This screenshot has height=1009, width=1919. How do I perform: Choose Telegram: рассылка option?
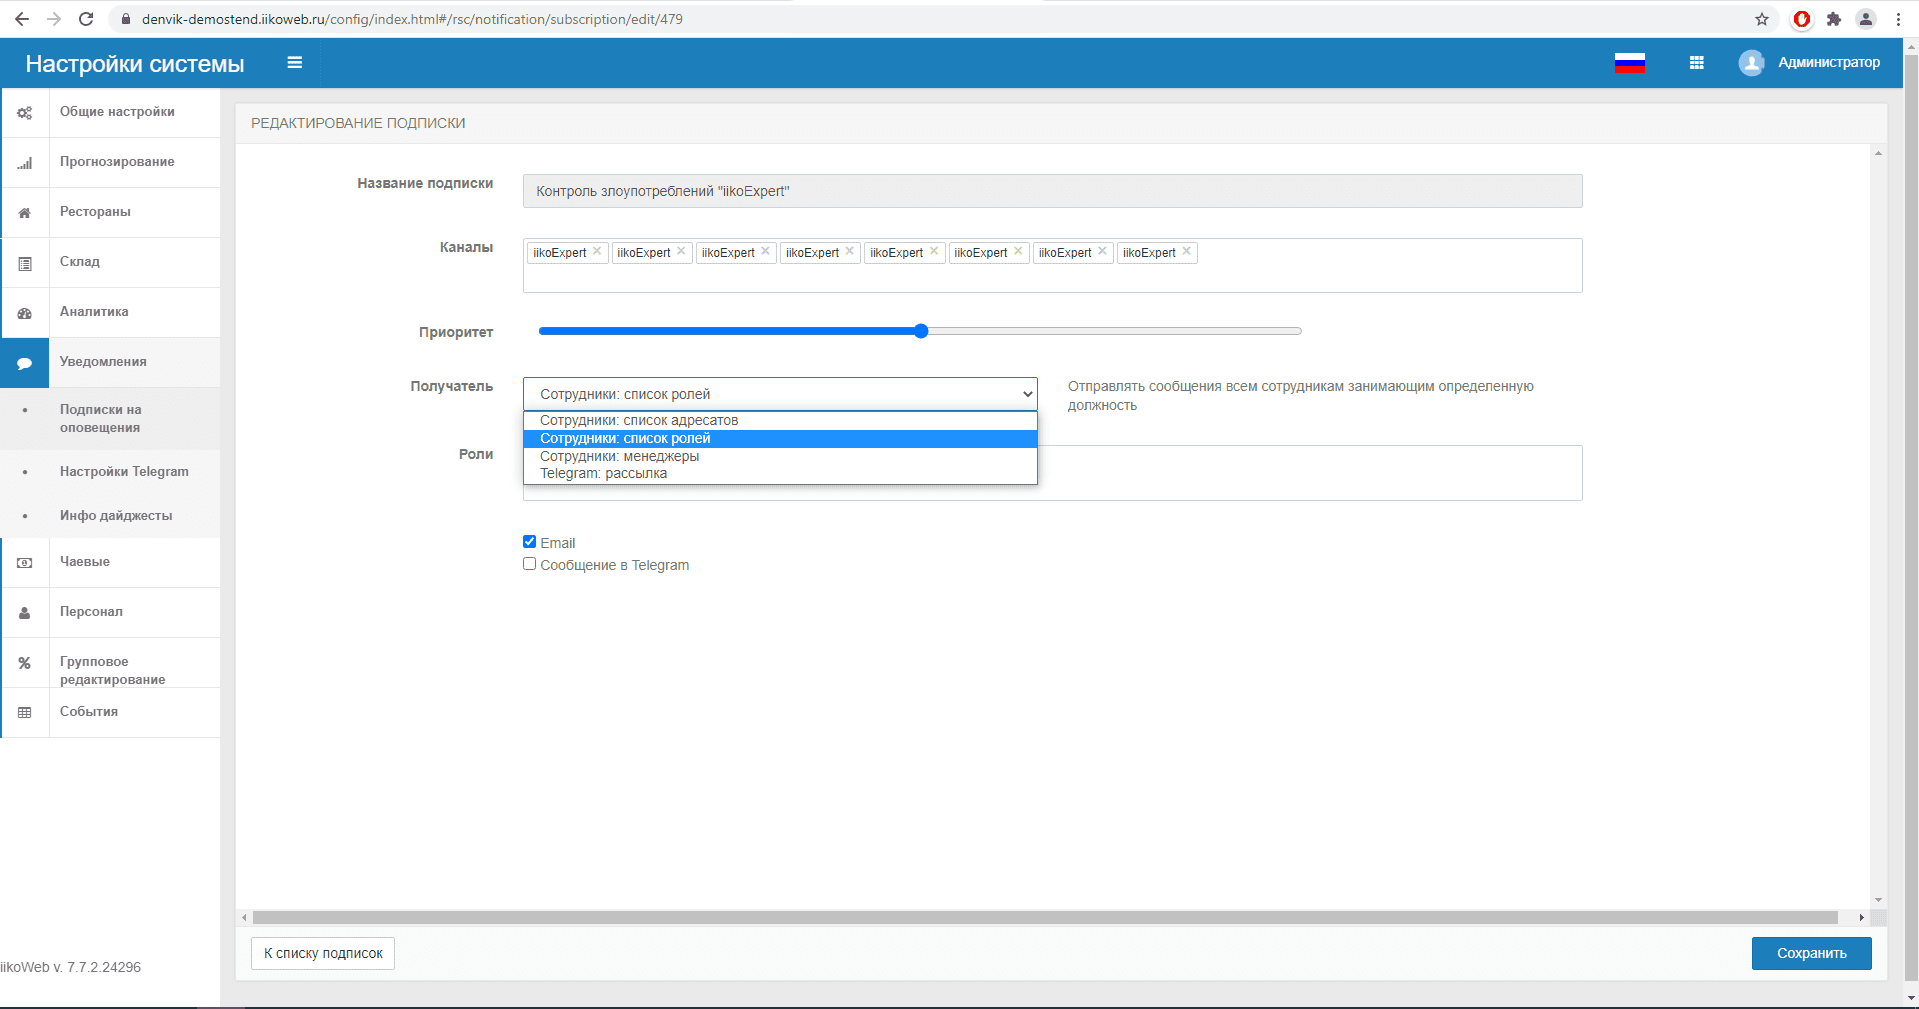coord(780,474)
